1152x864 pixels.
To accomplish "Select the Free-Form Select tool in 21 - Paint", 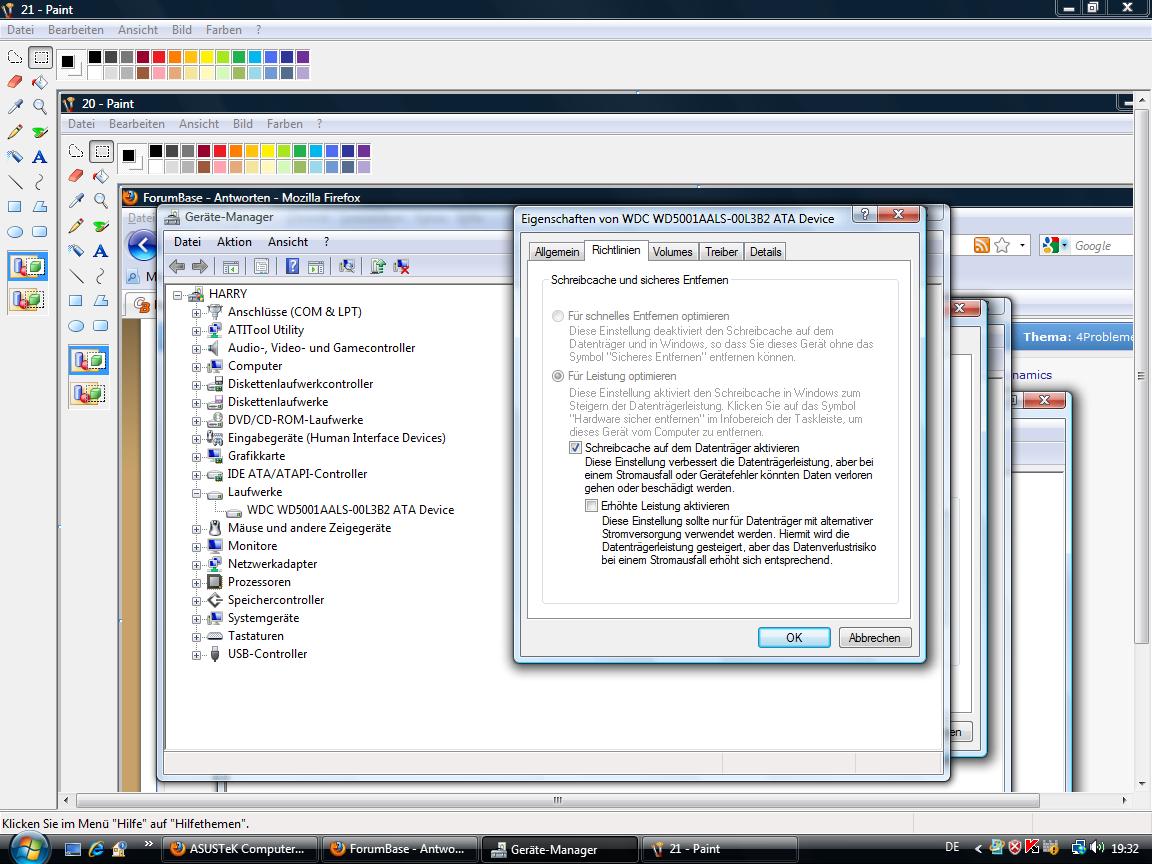I will 15,57.
